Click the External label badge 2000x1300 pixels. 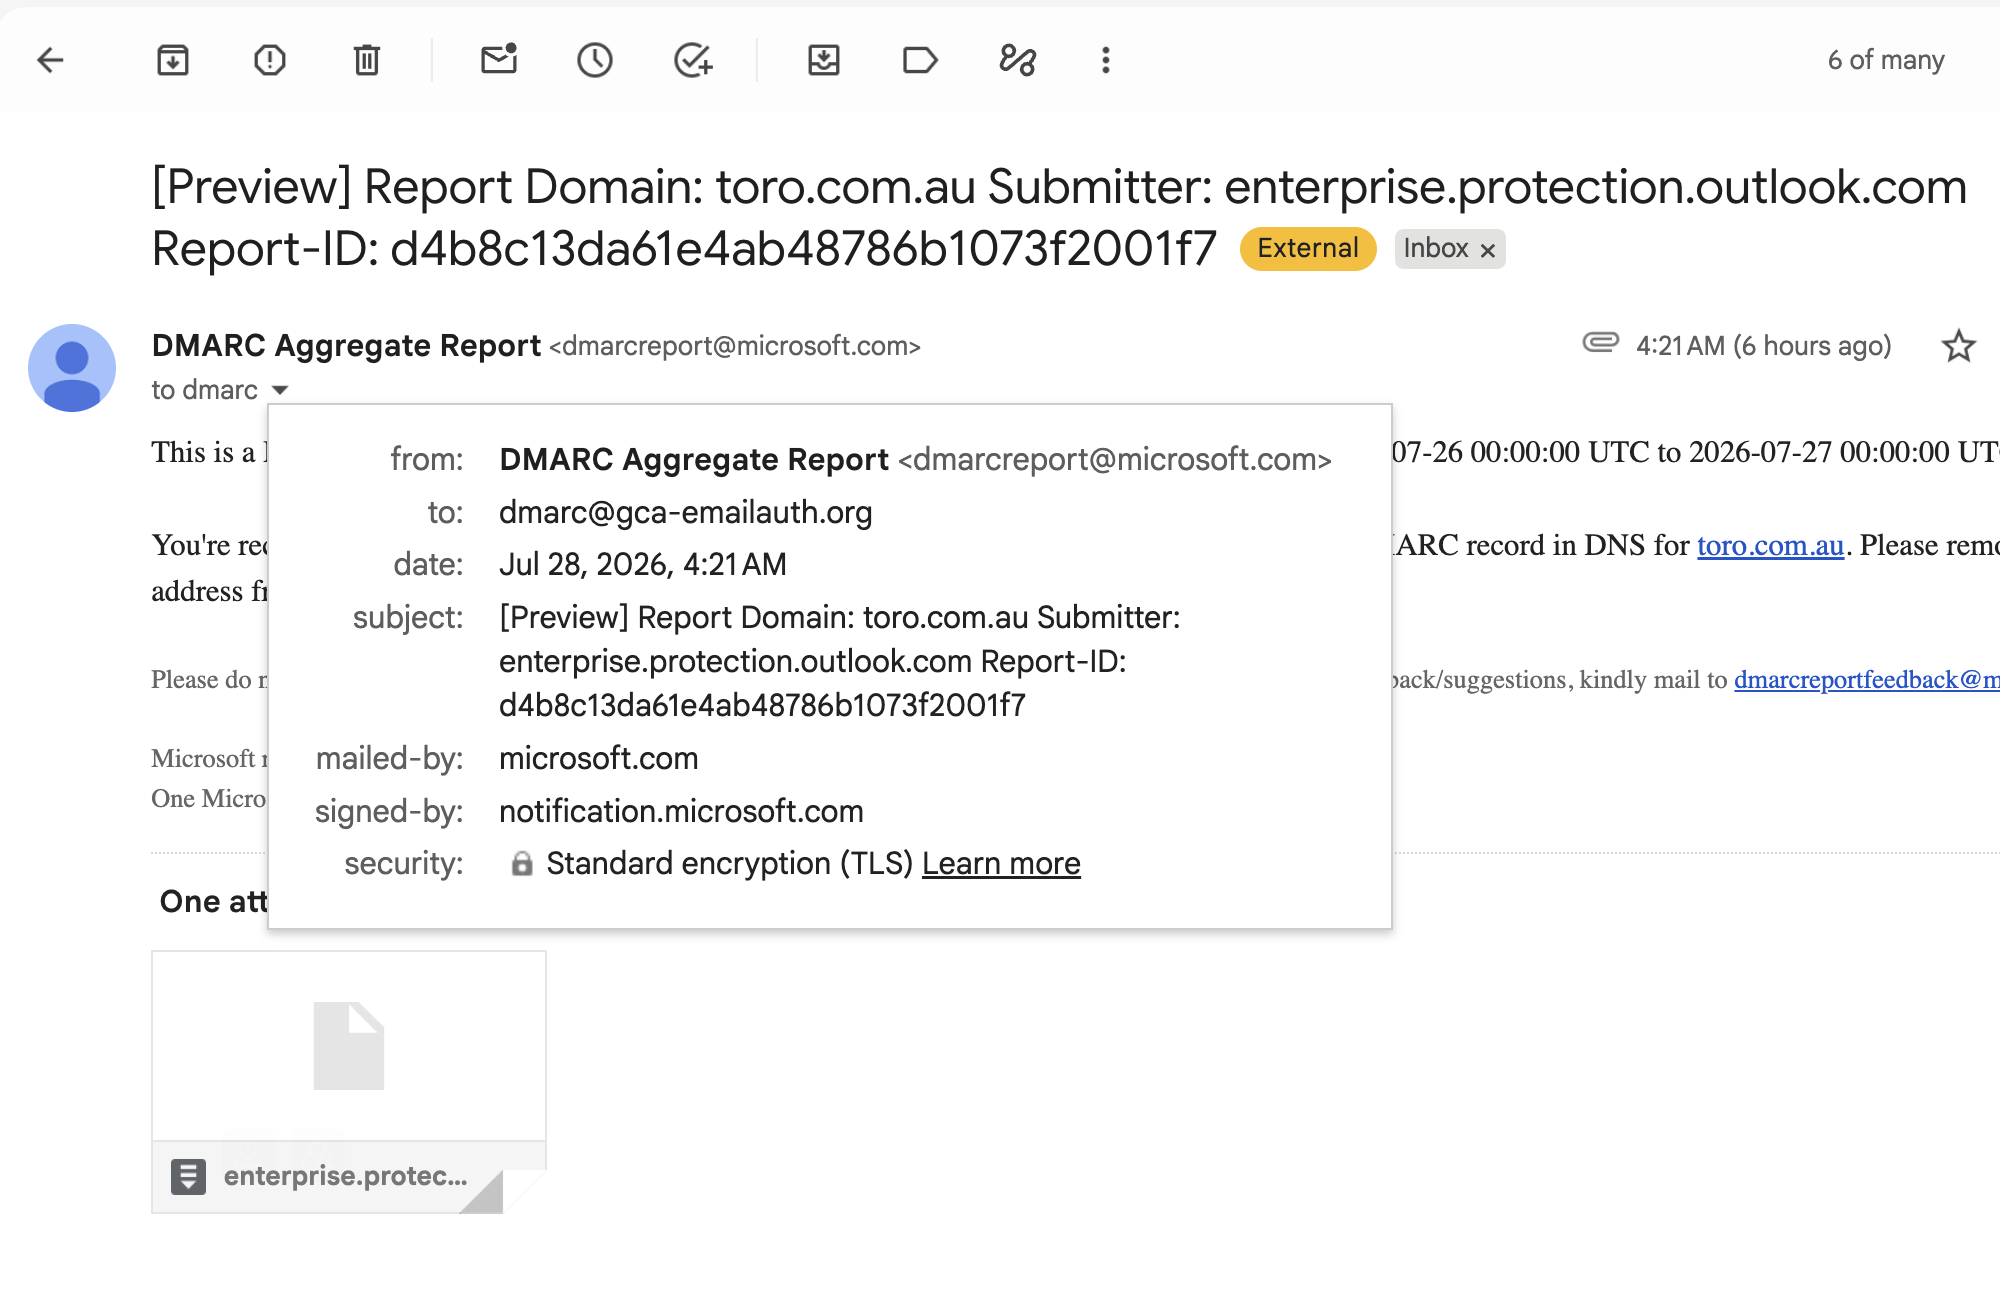(1308, 249)
